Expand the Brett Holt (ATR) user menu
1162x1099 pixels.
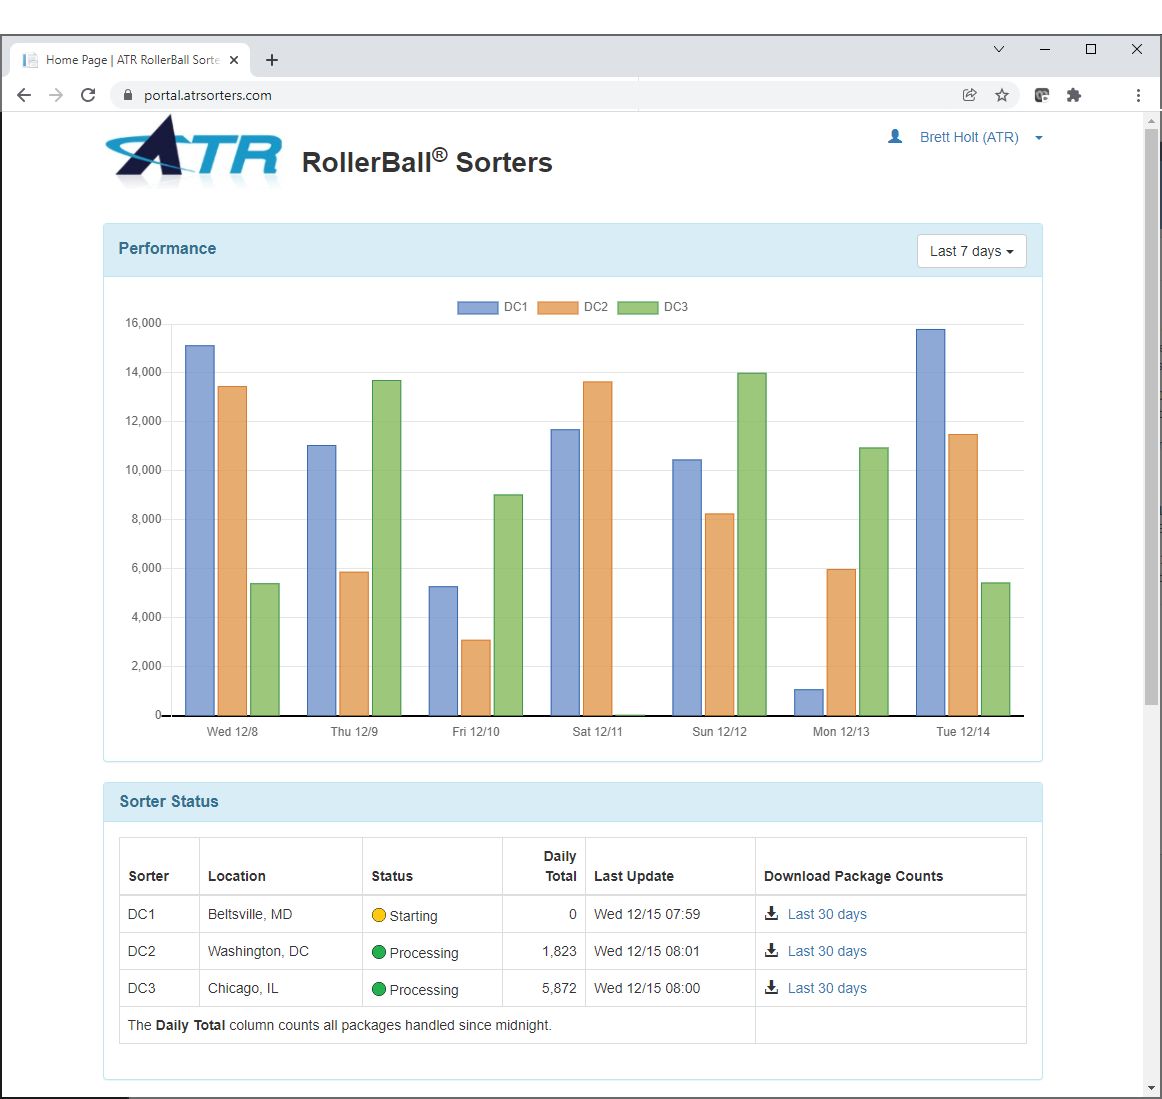[968, 137]
